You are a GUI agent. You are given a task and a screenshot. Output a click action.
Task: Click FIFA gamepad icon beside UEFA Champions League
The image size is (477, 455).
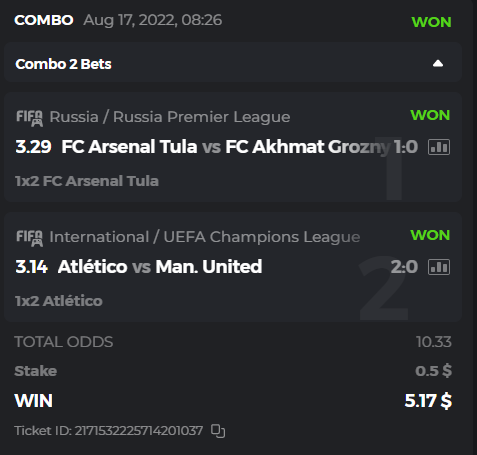coord(30,238)
